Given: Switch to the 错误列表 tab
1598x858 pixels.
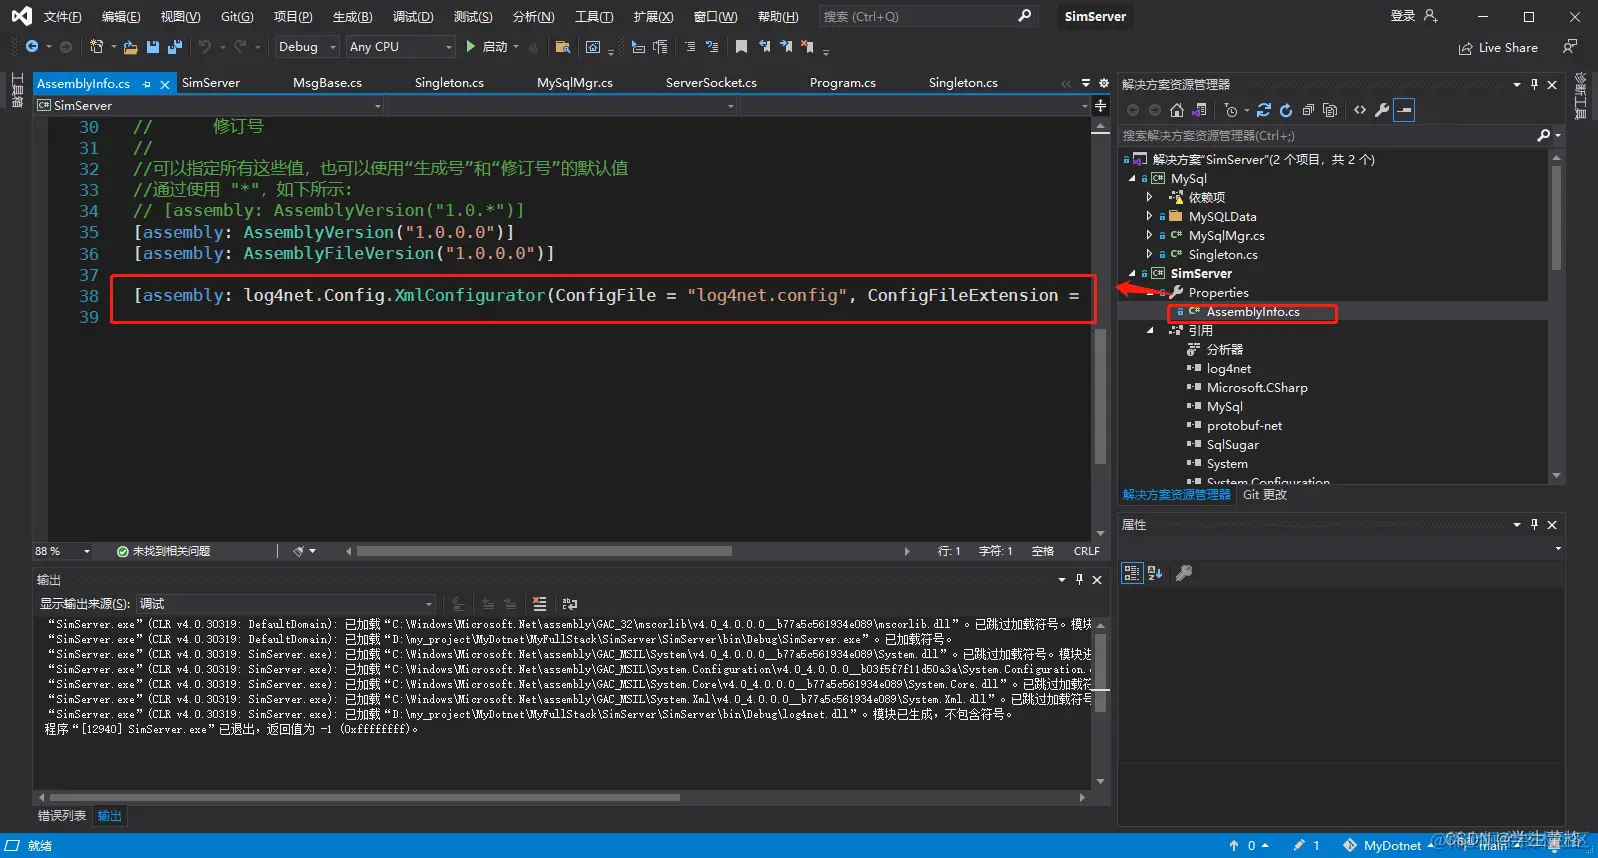Looking at the screenshot, I should pos(62,816).
